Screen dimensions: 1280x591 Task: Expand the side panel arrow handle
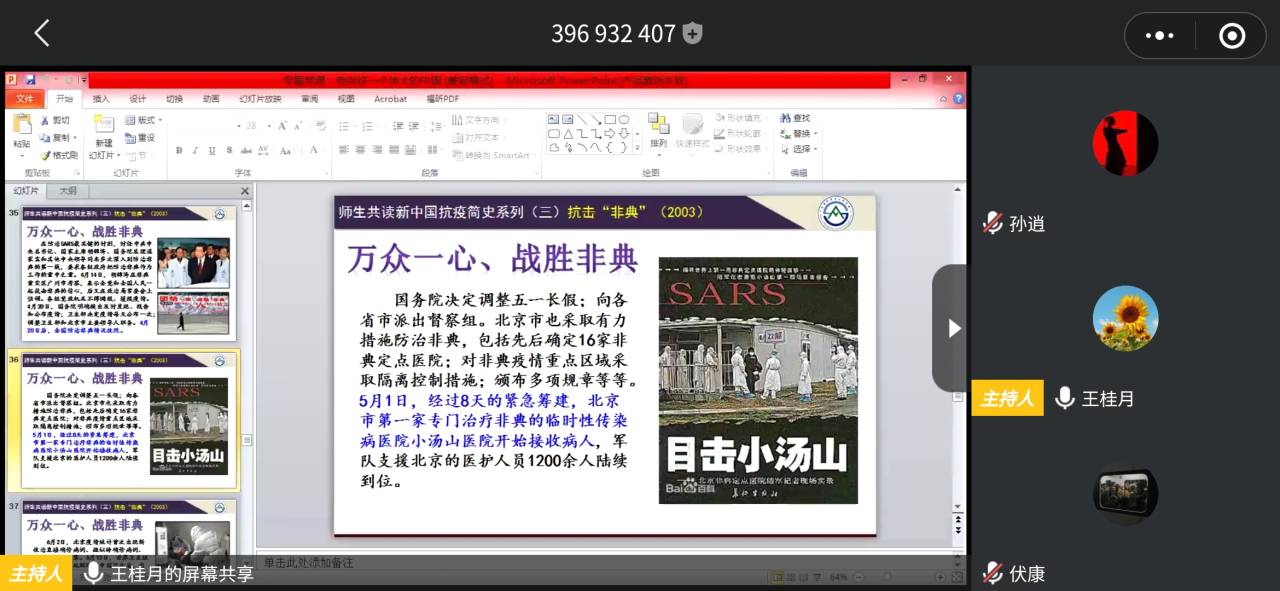point(953,328)
